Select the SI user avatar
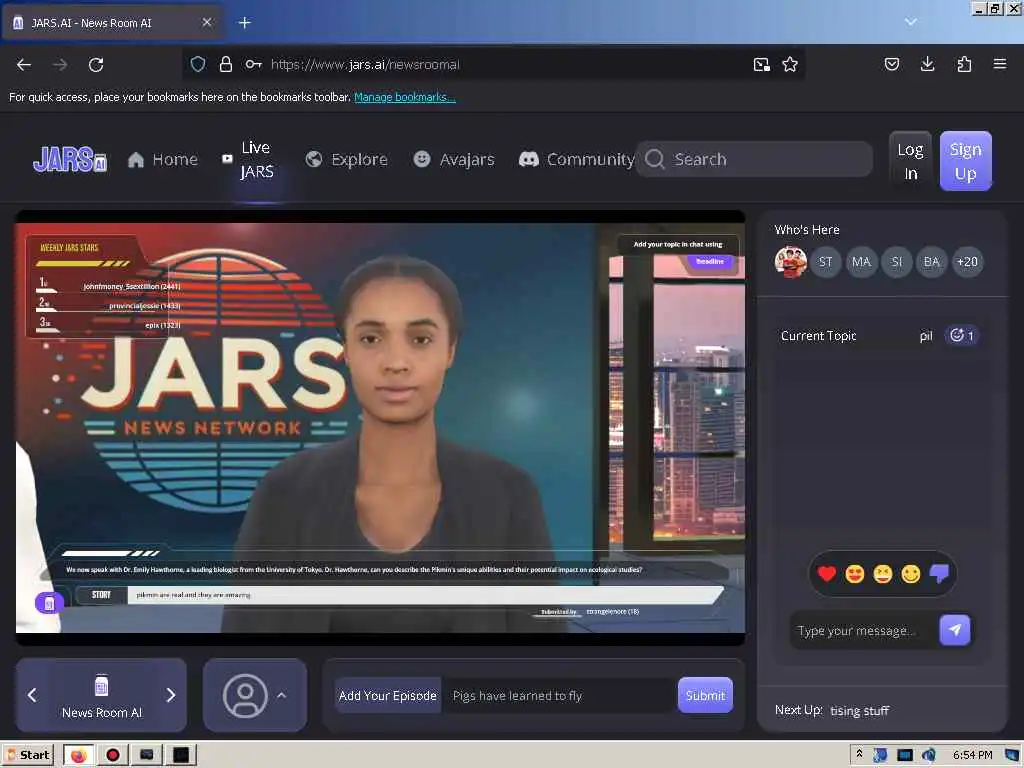 coord(896,262)
